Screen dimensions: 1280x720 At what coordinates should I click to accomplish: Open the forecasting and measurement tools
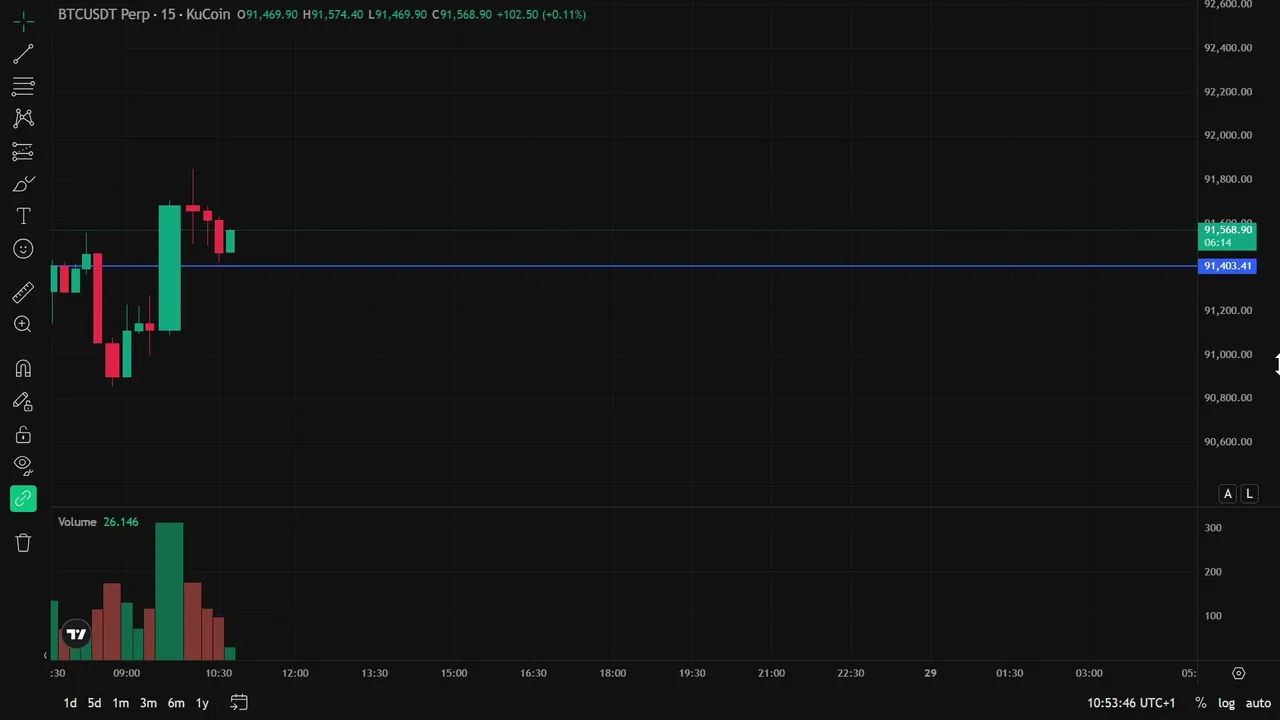pyautogui.click(x=23, y=152)
